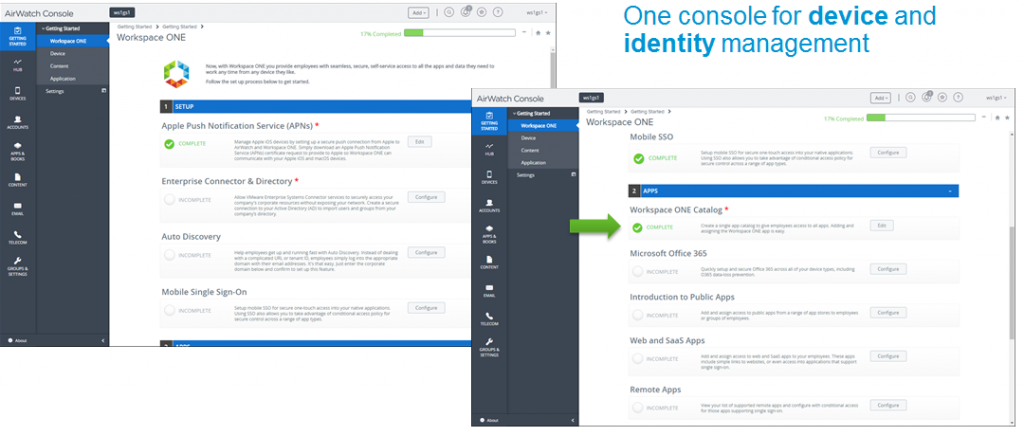Open Hub in the back window sidebar

tap(18, 64)
